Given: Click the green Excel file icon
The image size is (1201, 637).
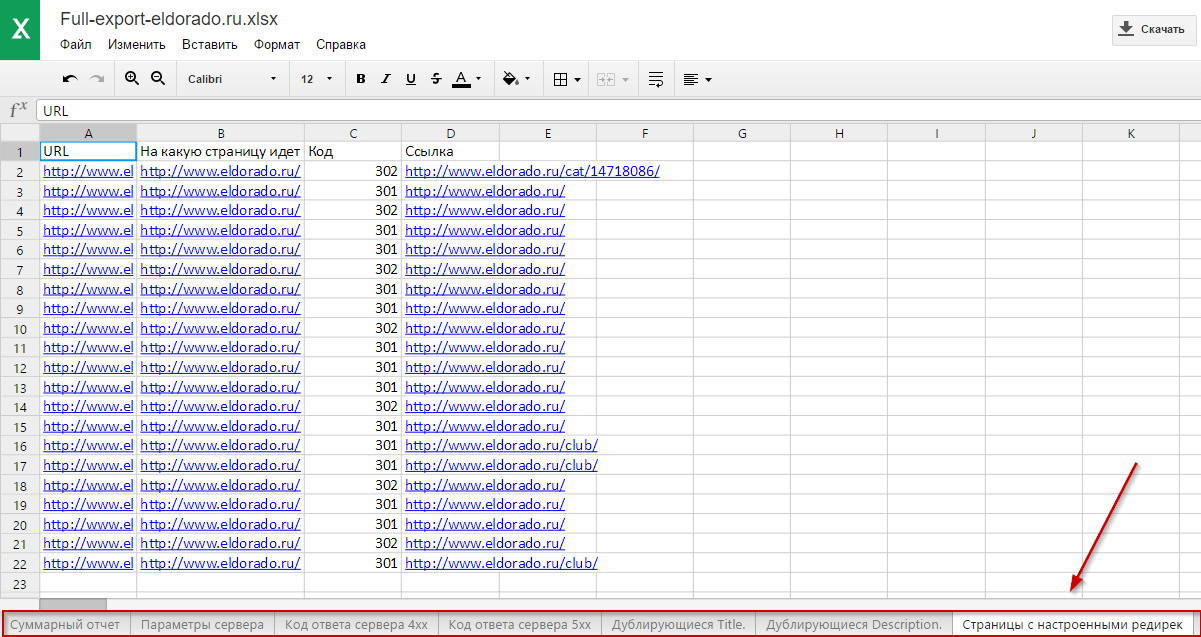Looking at the screenshot, I should coord(20,30).
